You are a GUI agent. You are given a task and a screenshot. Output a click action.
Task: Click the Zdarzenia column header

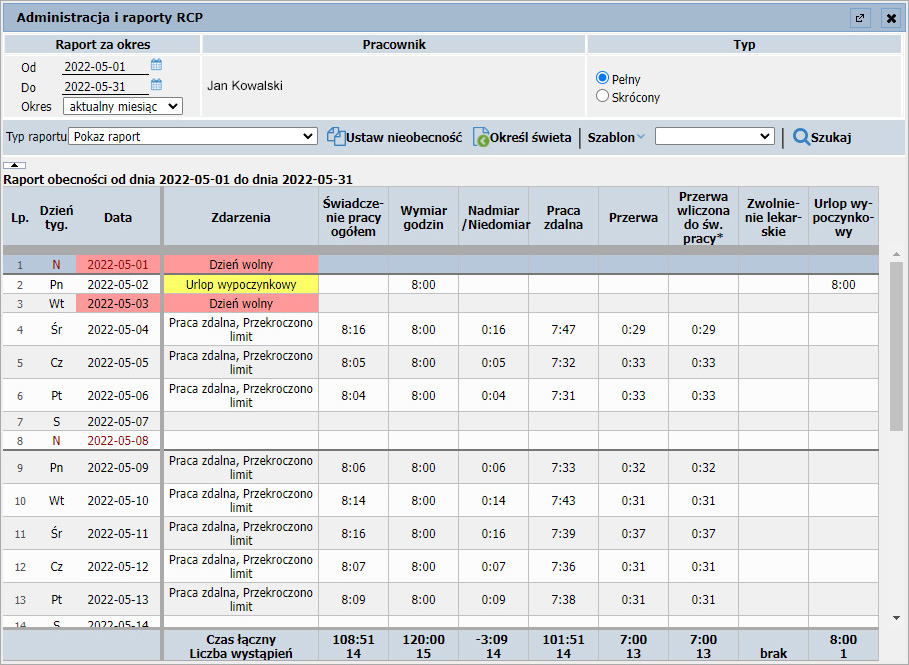click(241, 217)
